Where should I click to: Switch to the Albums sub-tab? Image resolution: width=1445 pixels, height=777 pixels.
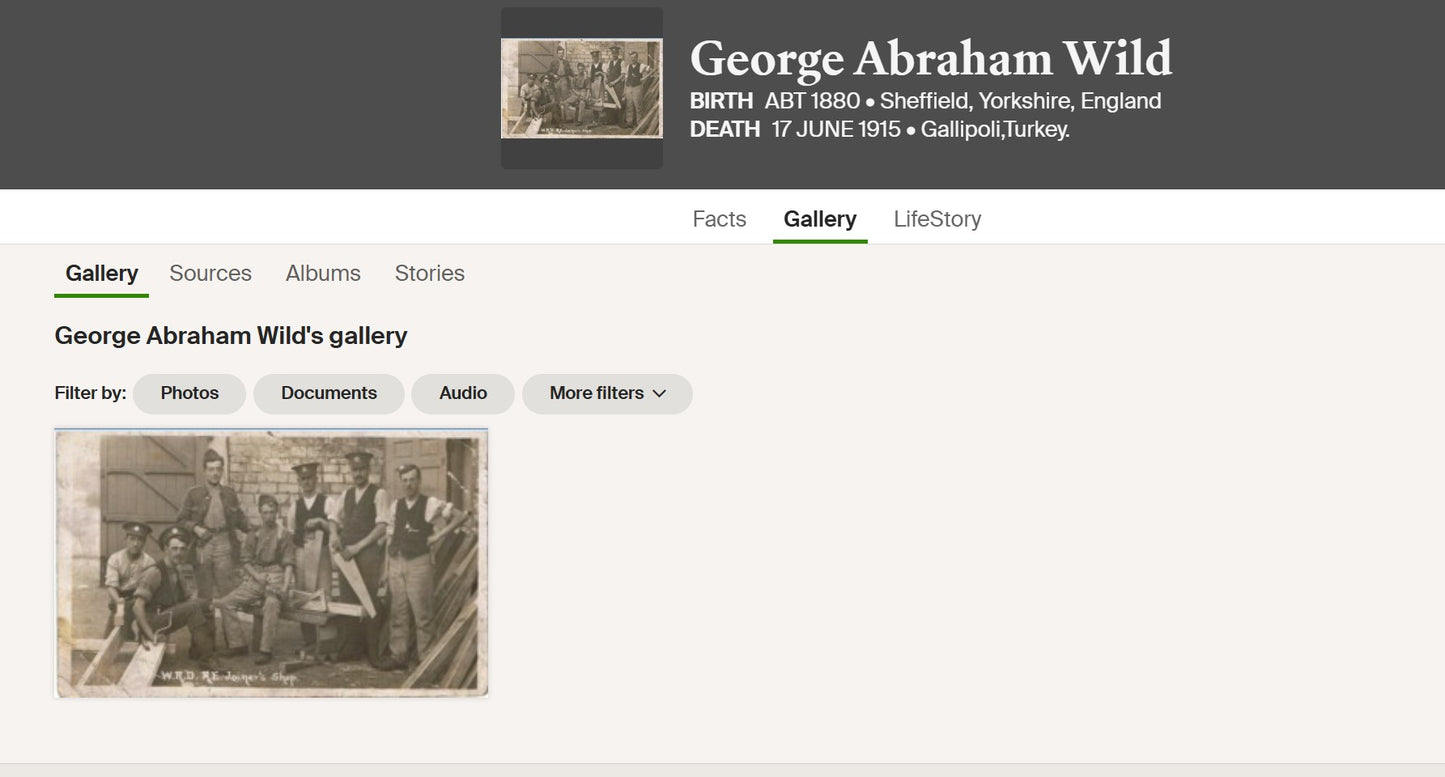point(323,273)
